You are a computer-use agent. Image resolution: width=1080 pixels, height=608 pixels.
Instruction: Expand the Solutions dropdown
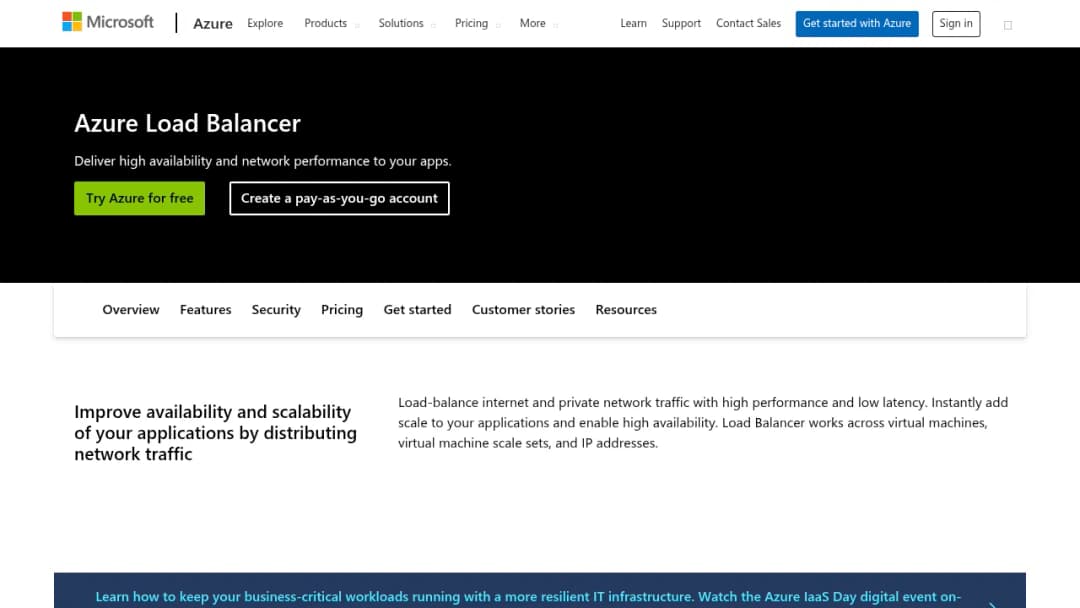pos(406,23)
